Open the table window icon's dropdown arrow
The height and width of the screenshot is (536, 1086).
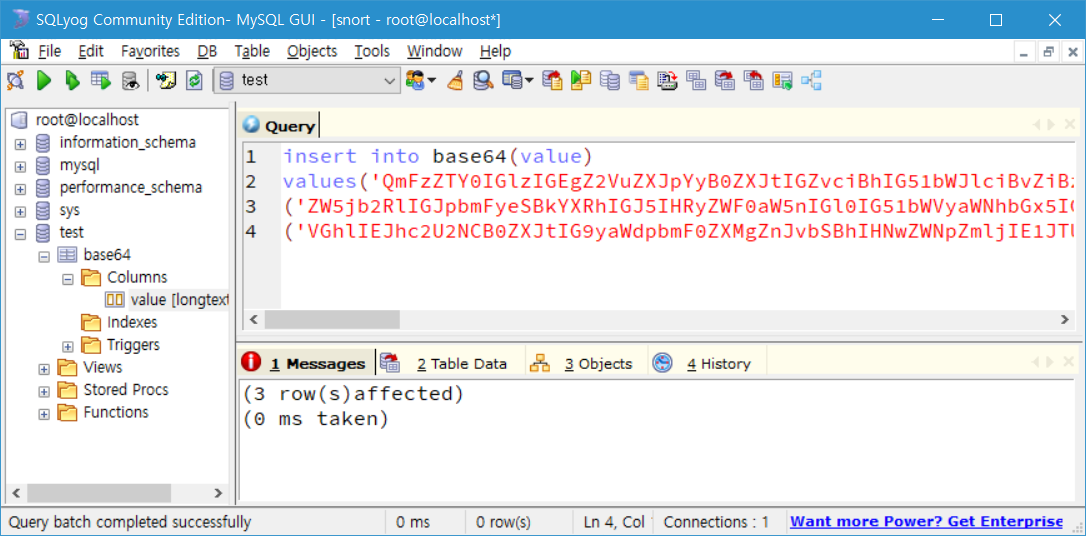tap(529, 80)
